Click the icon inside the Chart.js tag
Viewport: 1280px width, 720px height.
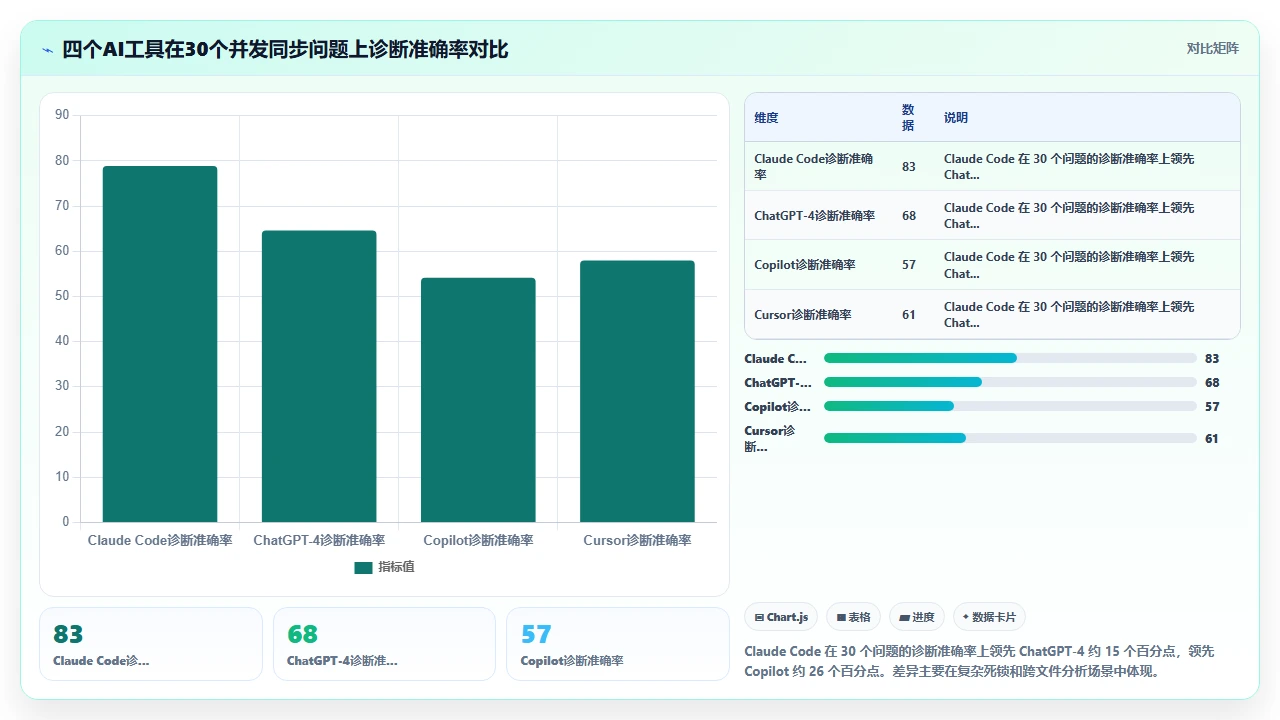point(759,618)
